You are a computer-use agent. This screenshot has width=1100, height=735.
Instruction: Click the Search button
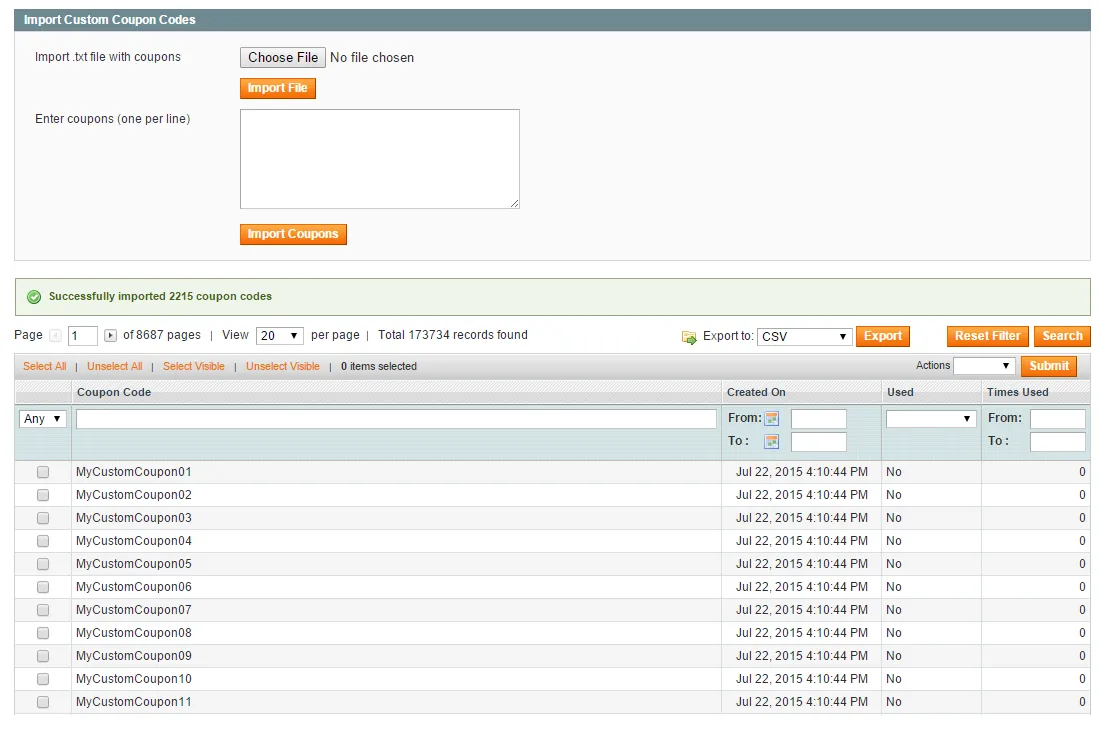(x=1062, y=337)
